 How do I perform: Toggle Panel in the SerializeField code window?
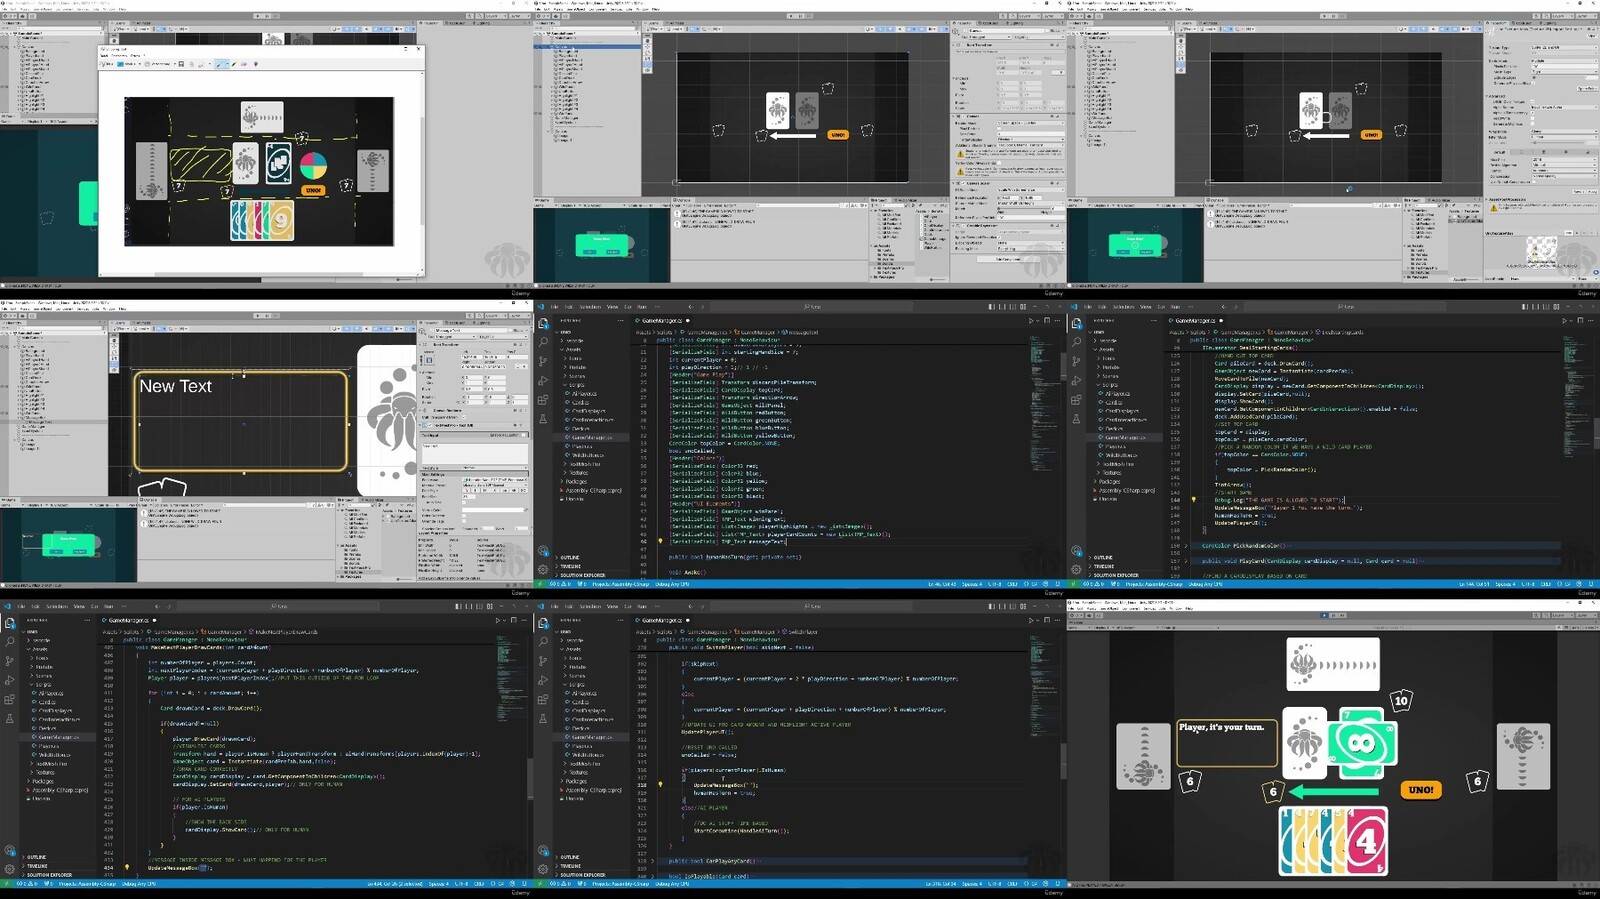[1003, 307]
